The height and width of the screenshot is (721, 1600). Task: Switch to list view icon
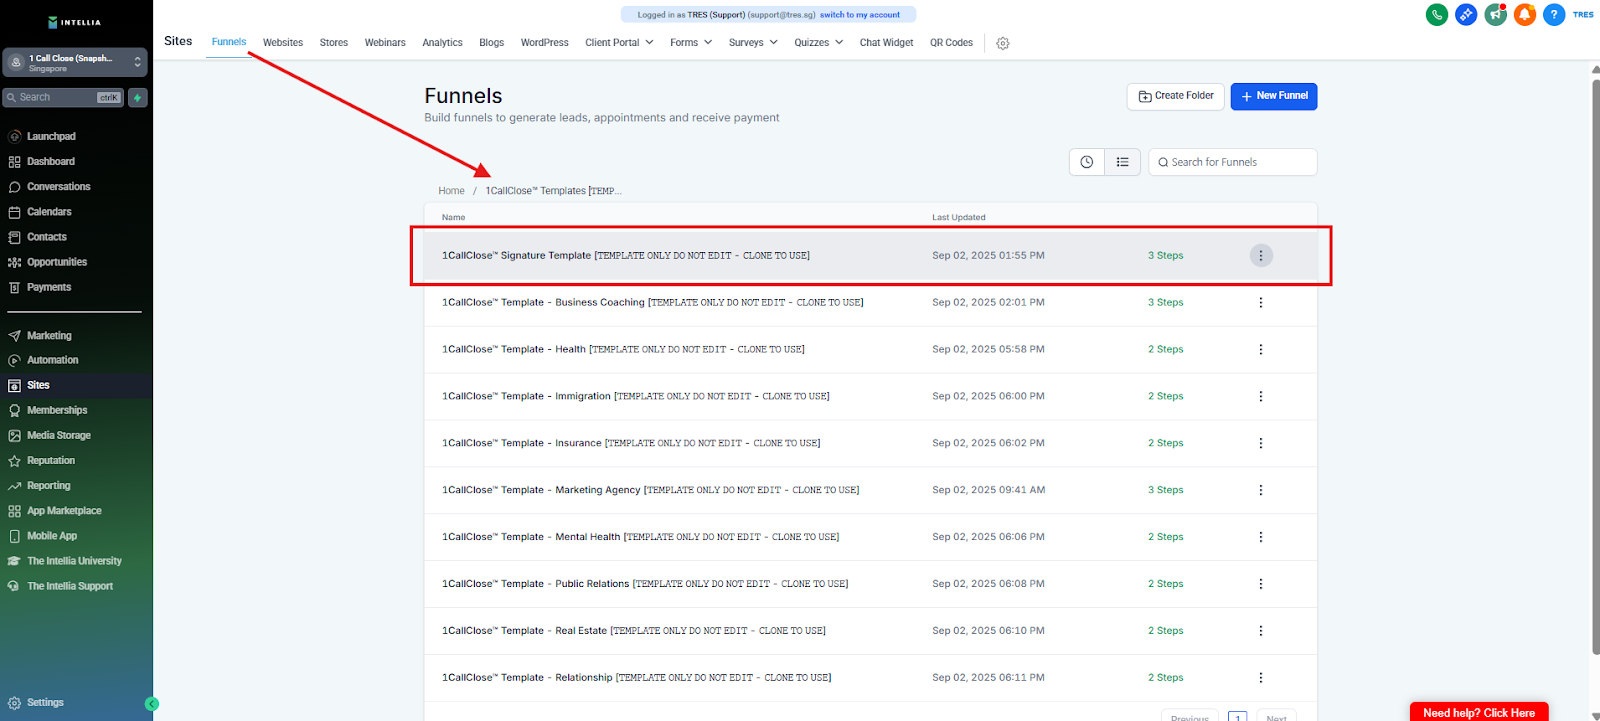pos(1123,162)
